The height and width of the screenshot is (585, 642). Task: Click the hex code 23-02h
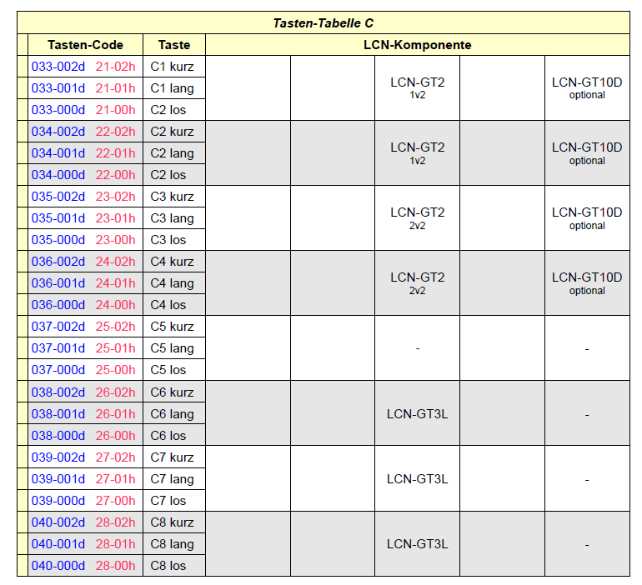click(x=115, y=197)
